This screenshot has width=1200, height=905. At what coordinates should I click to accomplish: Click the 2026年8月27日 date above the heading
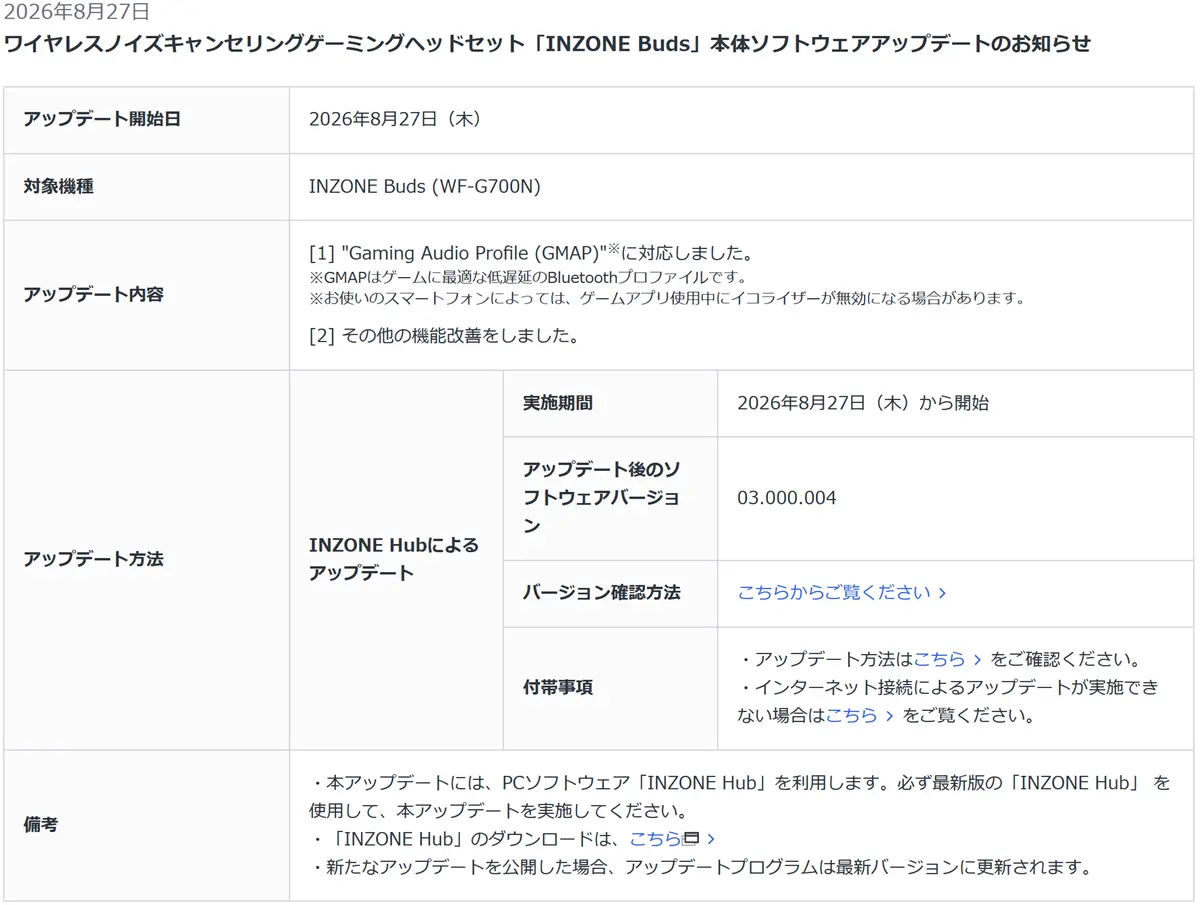point(76,12)
